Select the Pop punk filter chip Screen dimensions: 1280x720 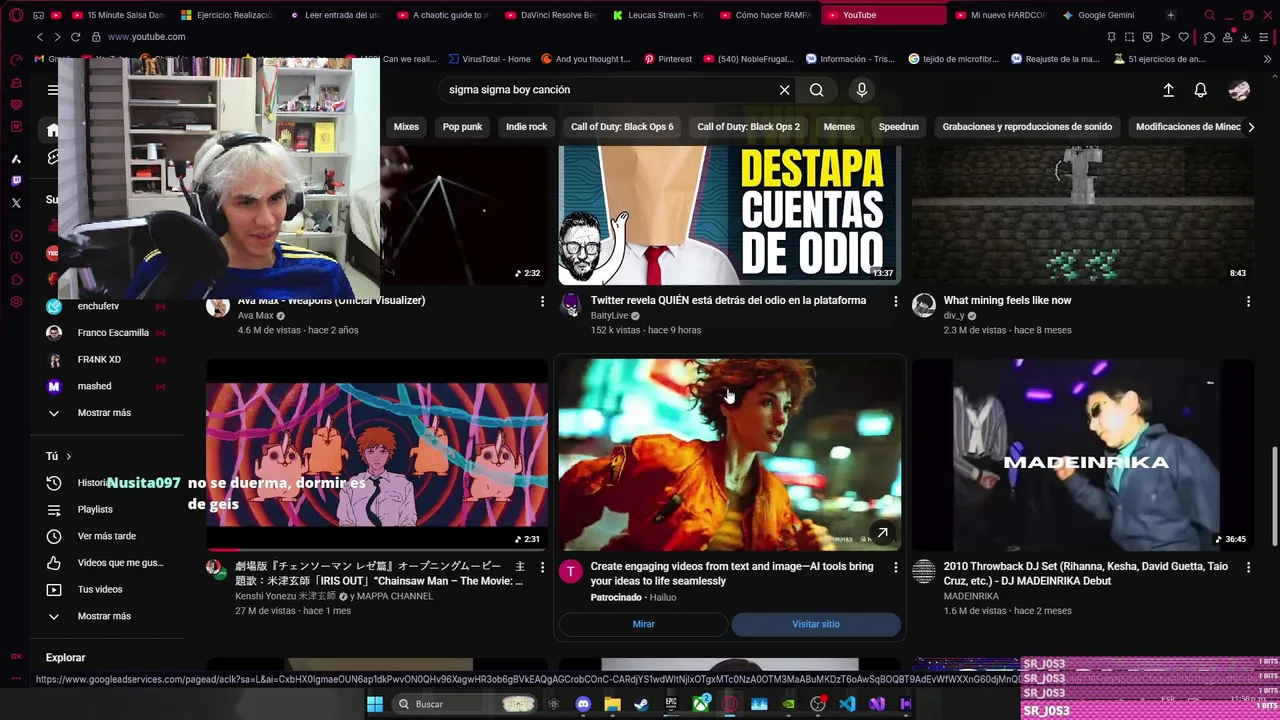coord(462,127)
